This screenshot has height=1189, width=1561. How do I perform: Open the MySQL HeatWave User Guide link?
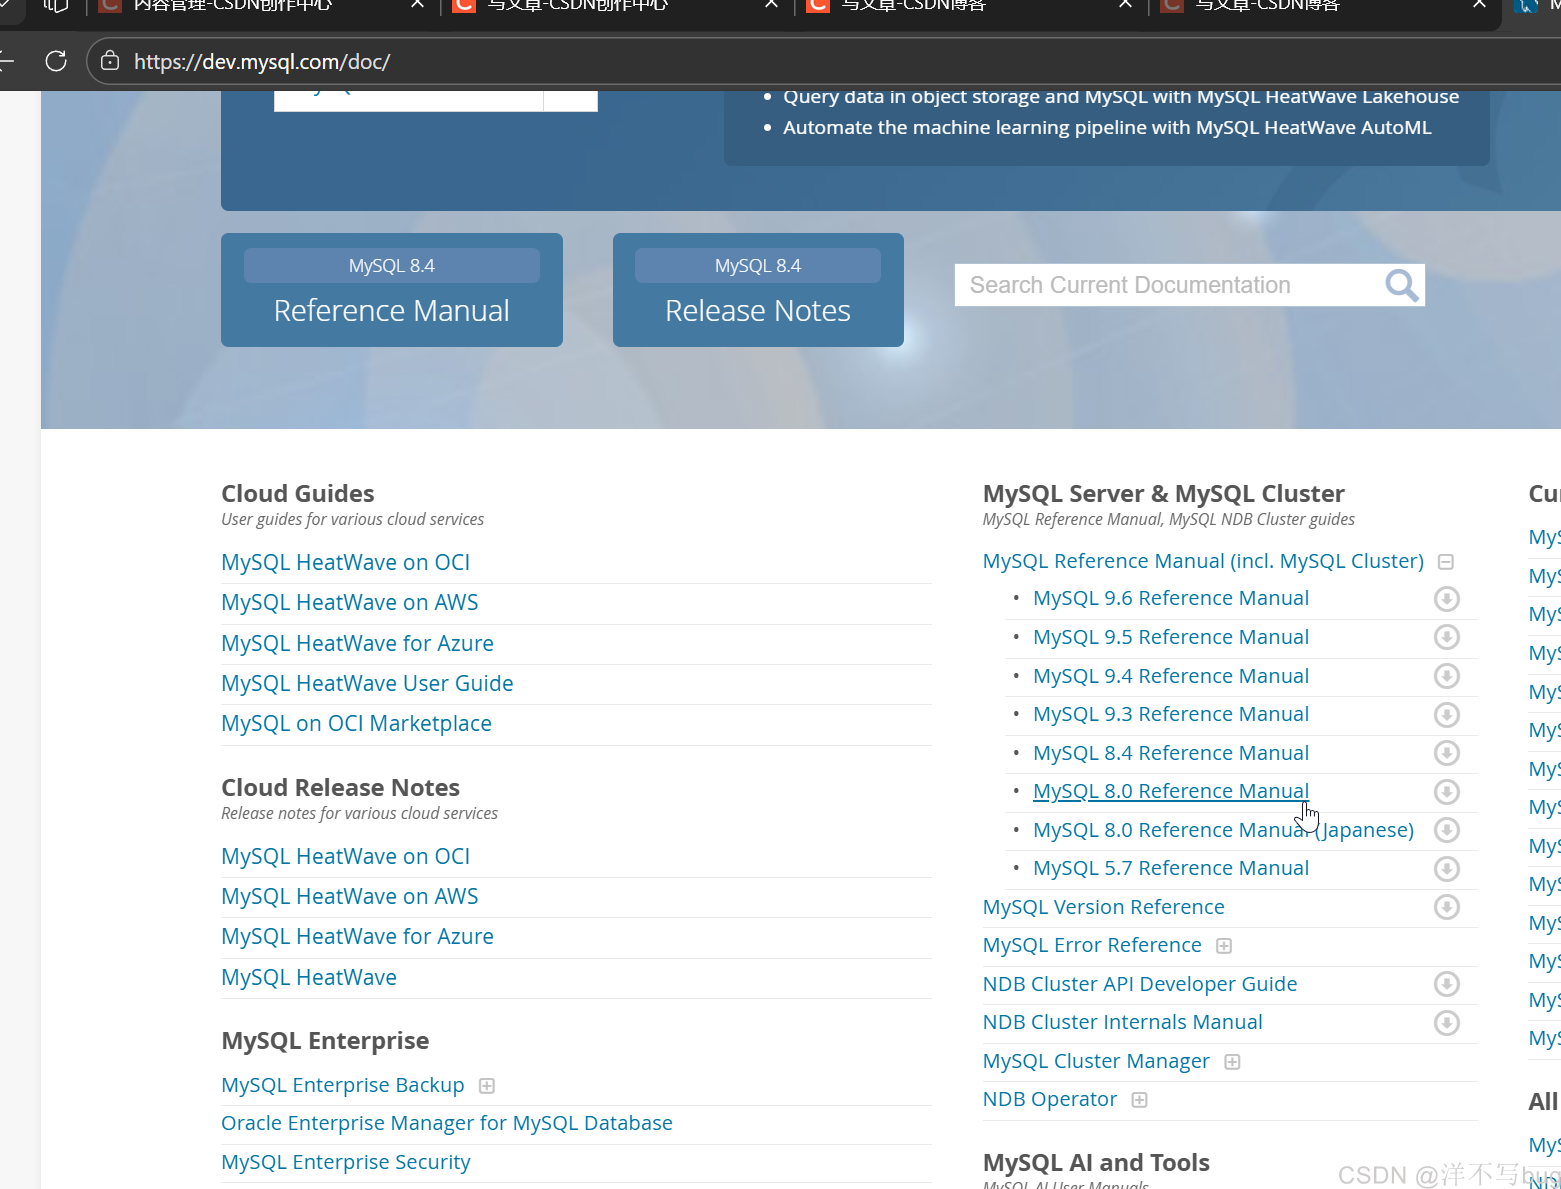pos(367,684)
